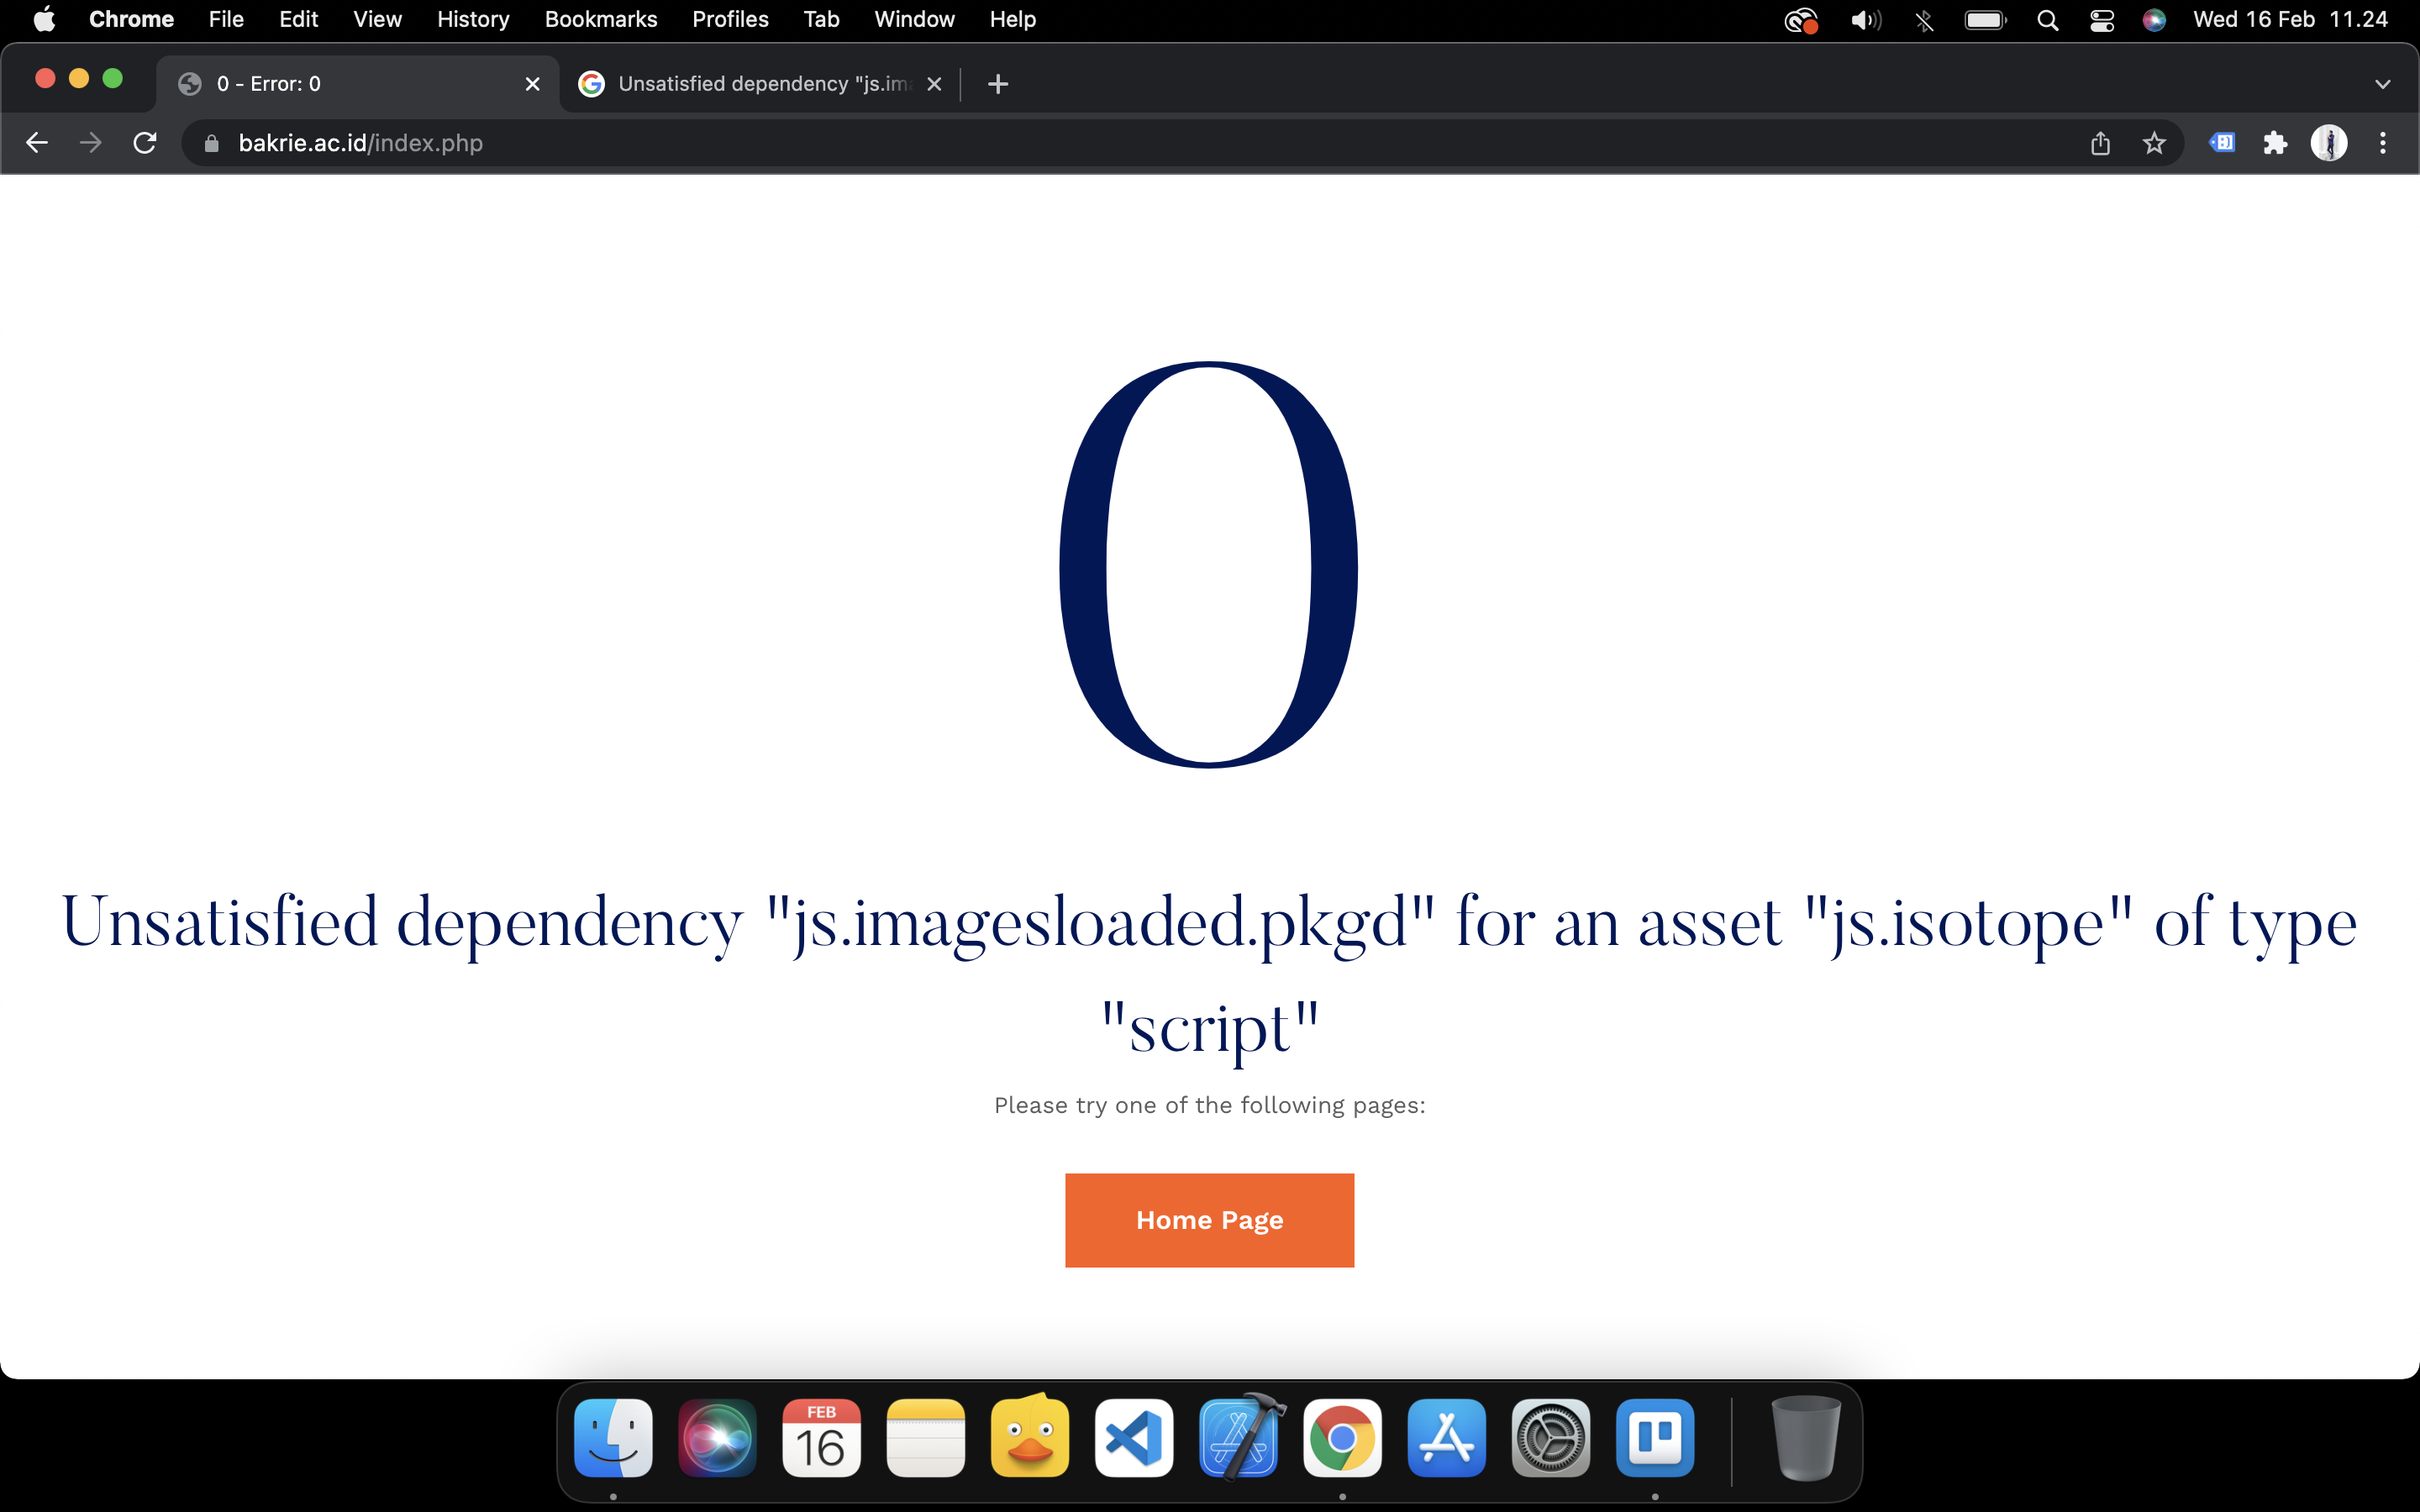Open Visual Studio Code from dock

(1133, 1438)
